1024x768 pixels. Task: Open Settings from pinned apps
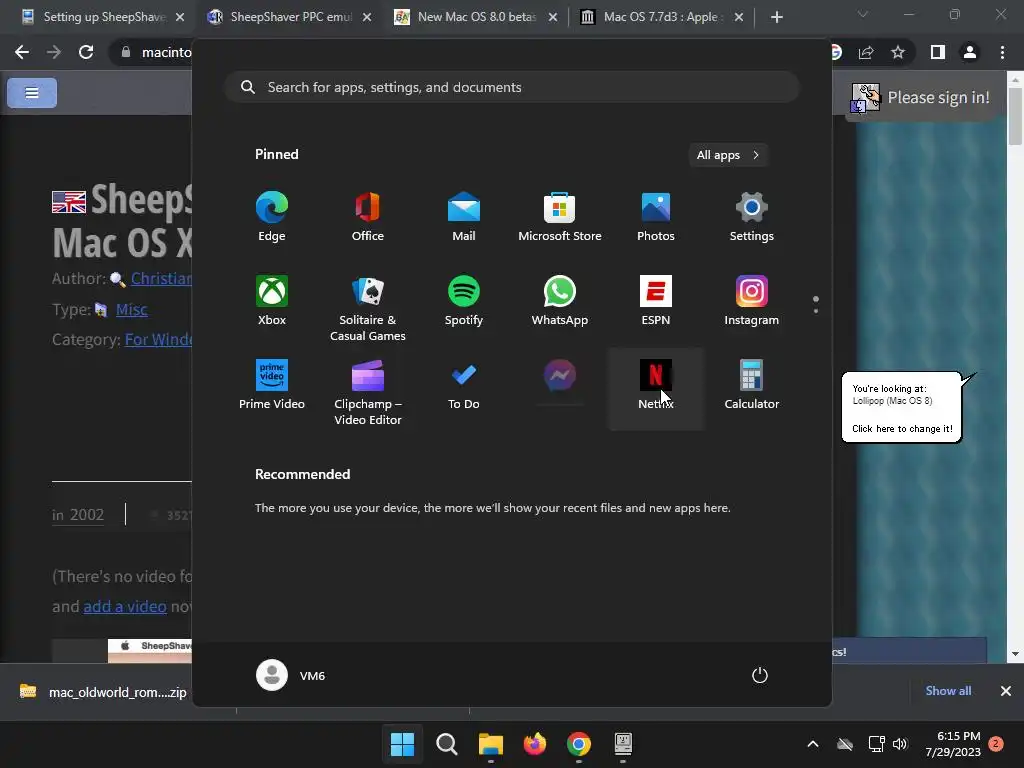click(752, 217)
